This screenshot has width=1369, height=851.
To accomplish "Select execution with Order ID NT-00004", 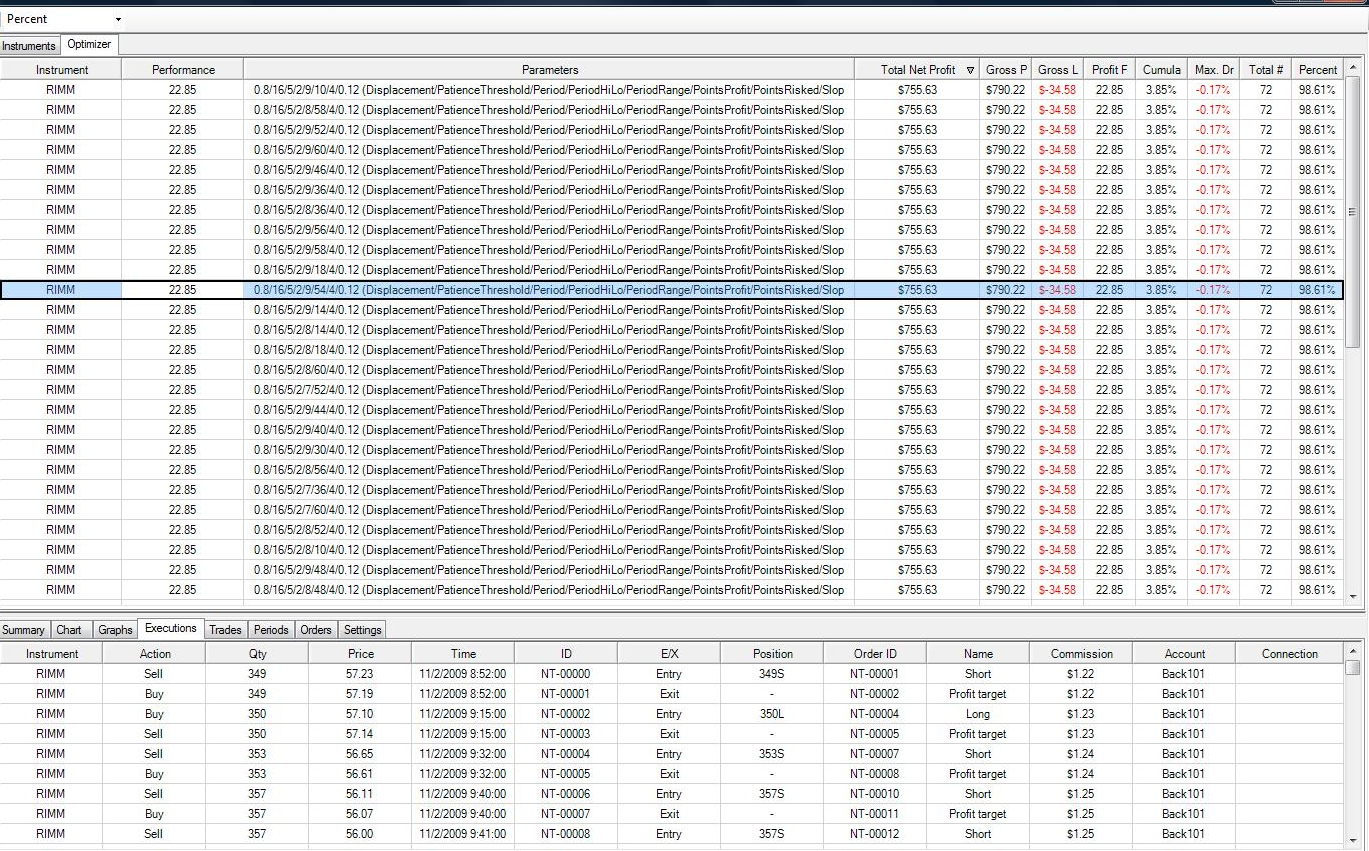I will click(x=672, y=714).
